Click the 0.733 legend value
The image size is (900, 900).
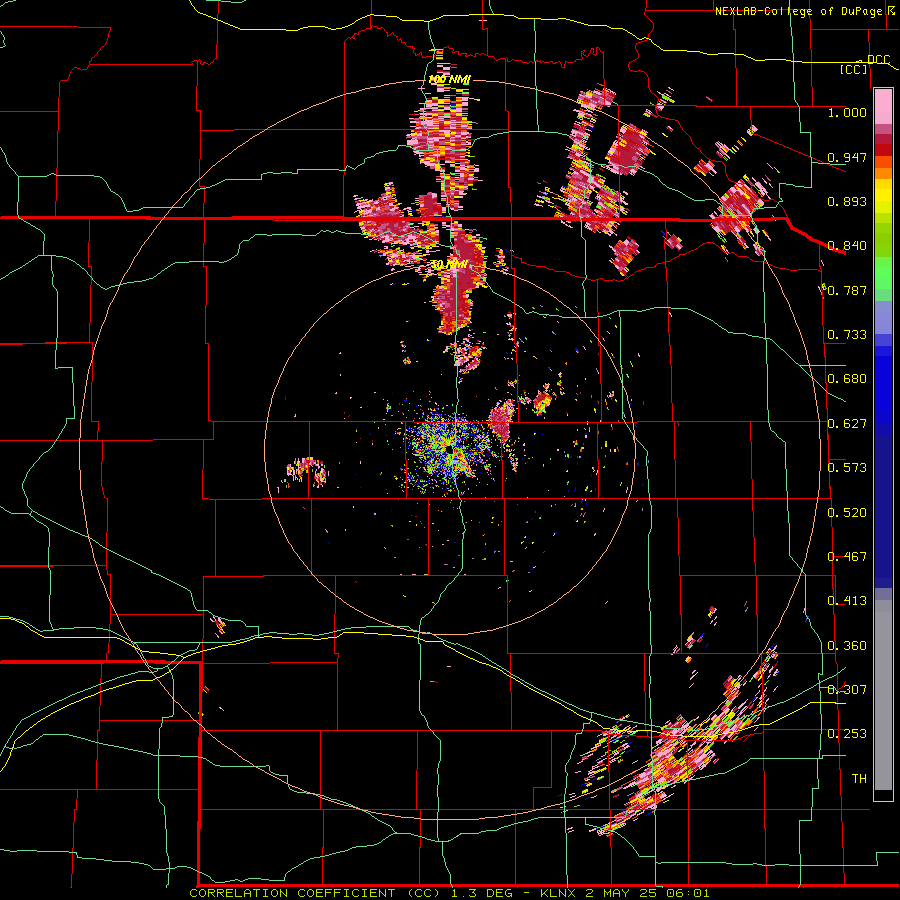click(x=847, y=335)
